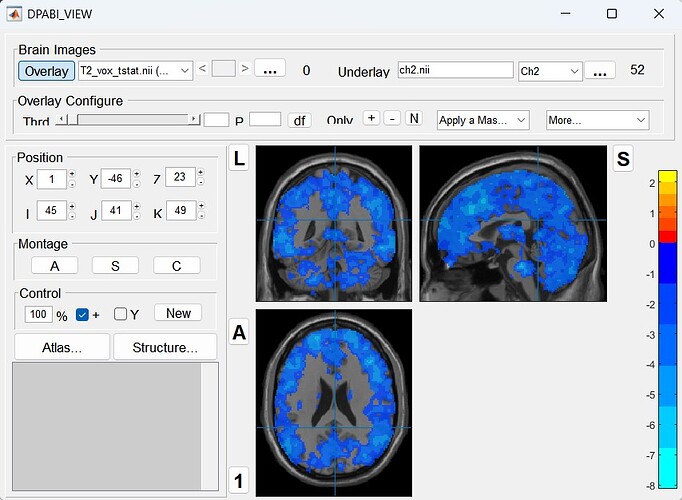682x500 pixels.
Task: Increase the Z position with up stepper
Action: (201, 172)
